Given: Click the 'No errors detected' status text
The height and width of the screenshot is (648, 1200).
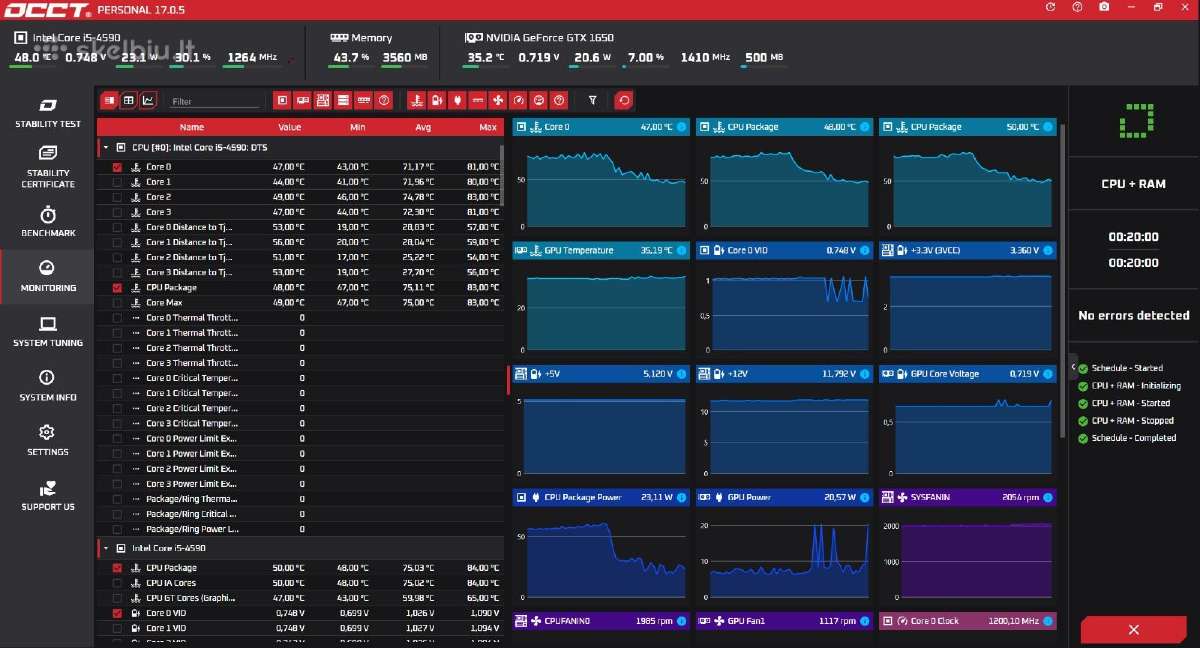Looking at the screenshot, I should tap(1133, 315).
